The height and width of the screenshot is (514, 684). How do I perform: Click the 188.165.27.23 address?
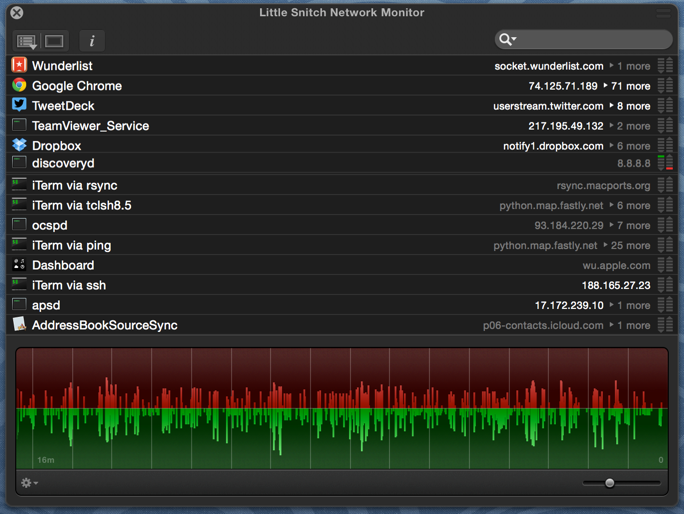[x=616, y=285]
